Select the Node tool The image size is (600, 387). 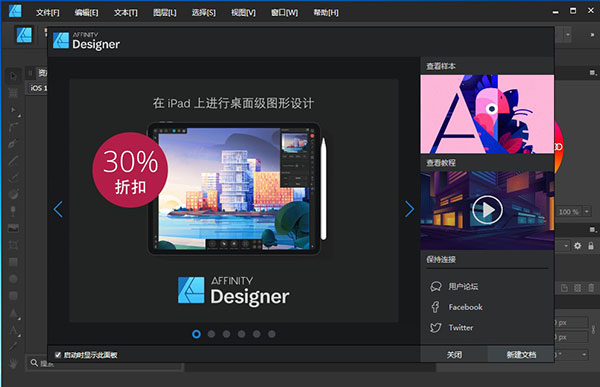13,110
